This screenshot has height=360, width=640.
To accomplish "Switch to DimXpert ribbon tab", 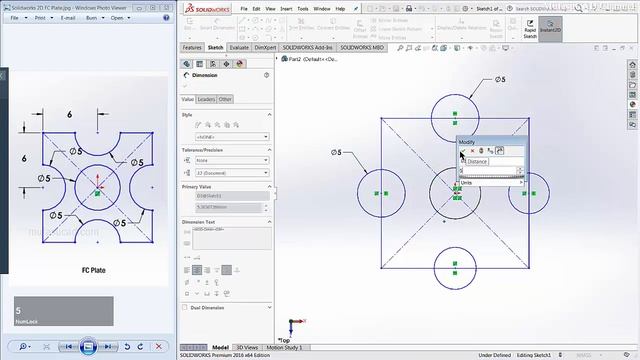I will pos(265,48).
